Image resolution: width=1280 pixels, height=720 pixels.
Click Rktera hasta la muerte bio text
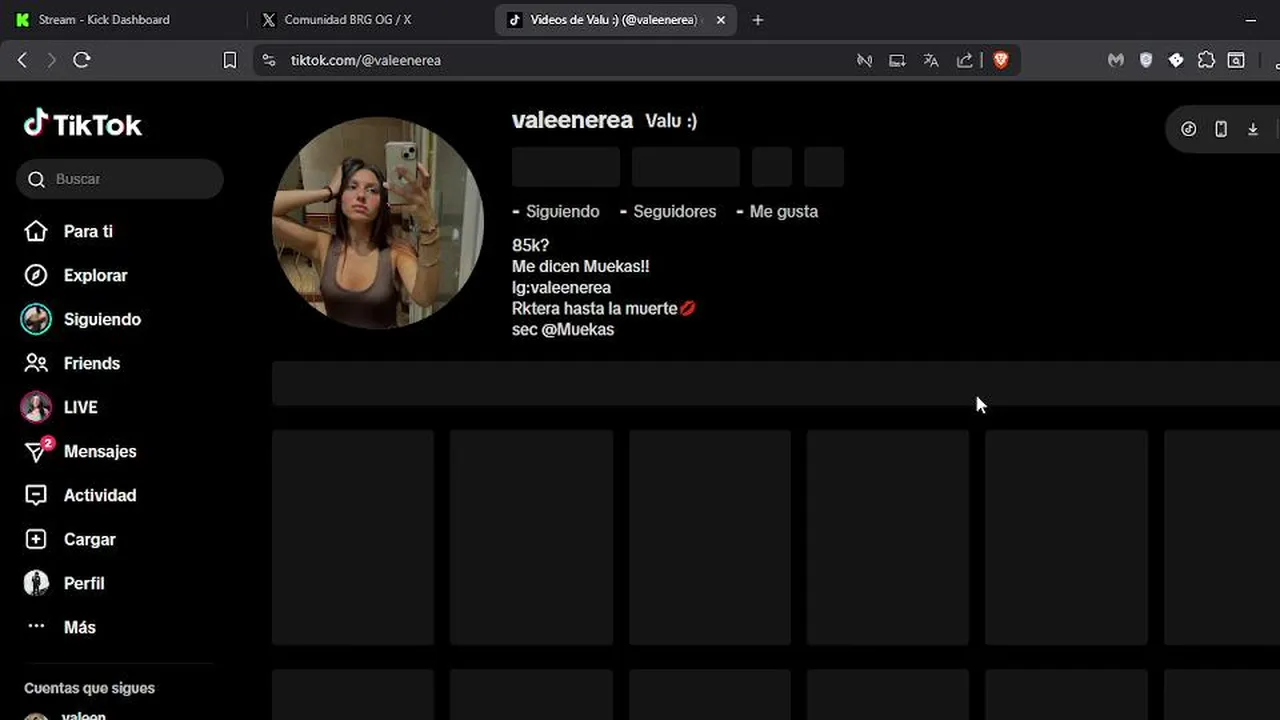click(x=595, y=308)
